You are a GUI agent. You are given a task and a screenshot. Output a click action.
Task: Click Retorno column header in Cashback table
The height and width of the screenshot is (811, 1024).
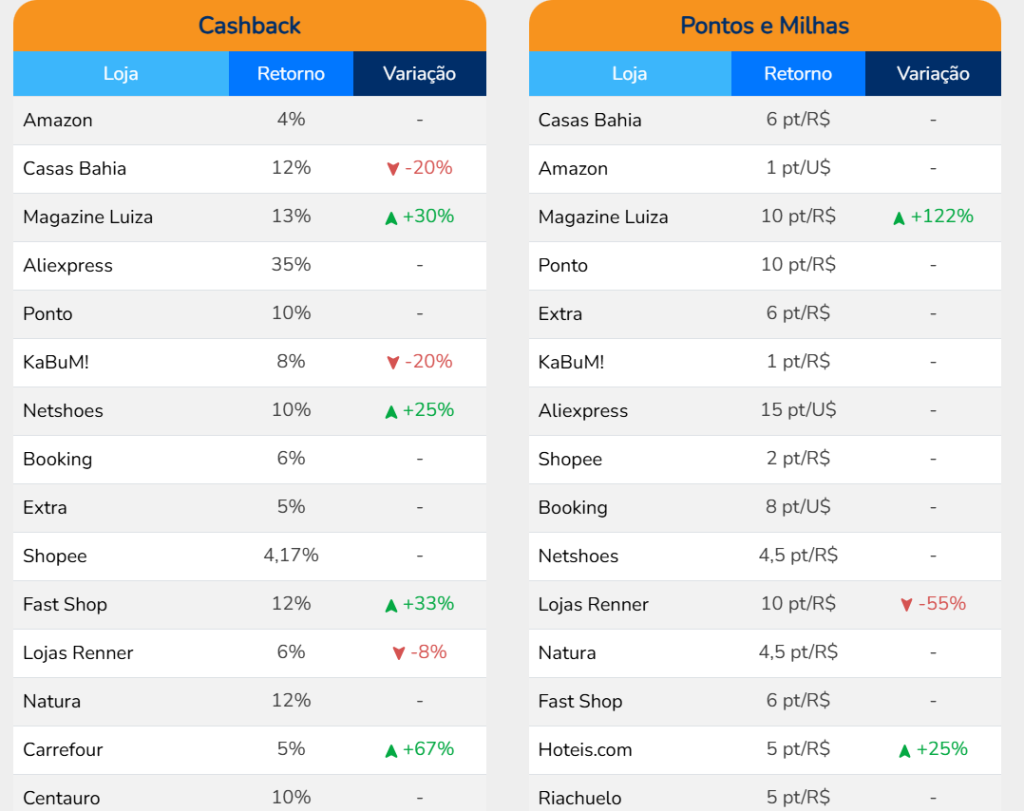point(291,74)
